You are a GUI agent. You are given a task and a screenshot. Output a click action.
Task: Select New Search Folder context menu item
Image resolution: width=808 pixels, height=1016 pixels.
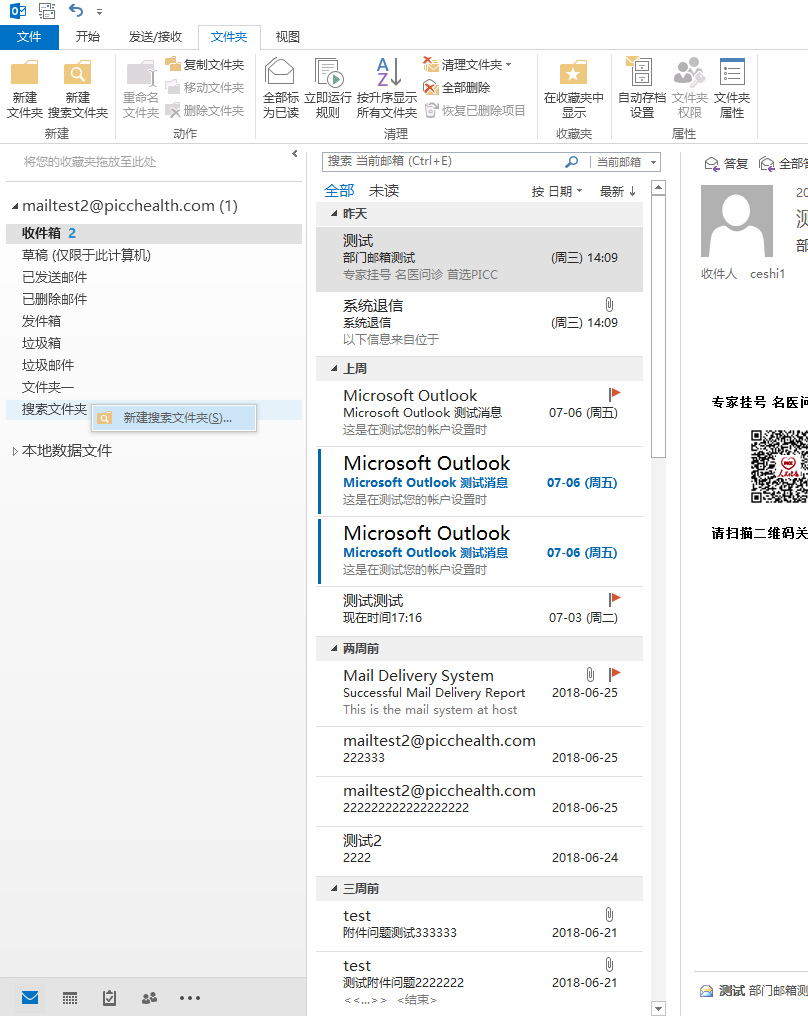tap(176, 418)
